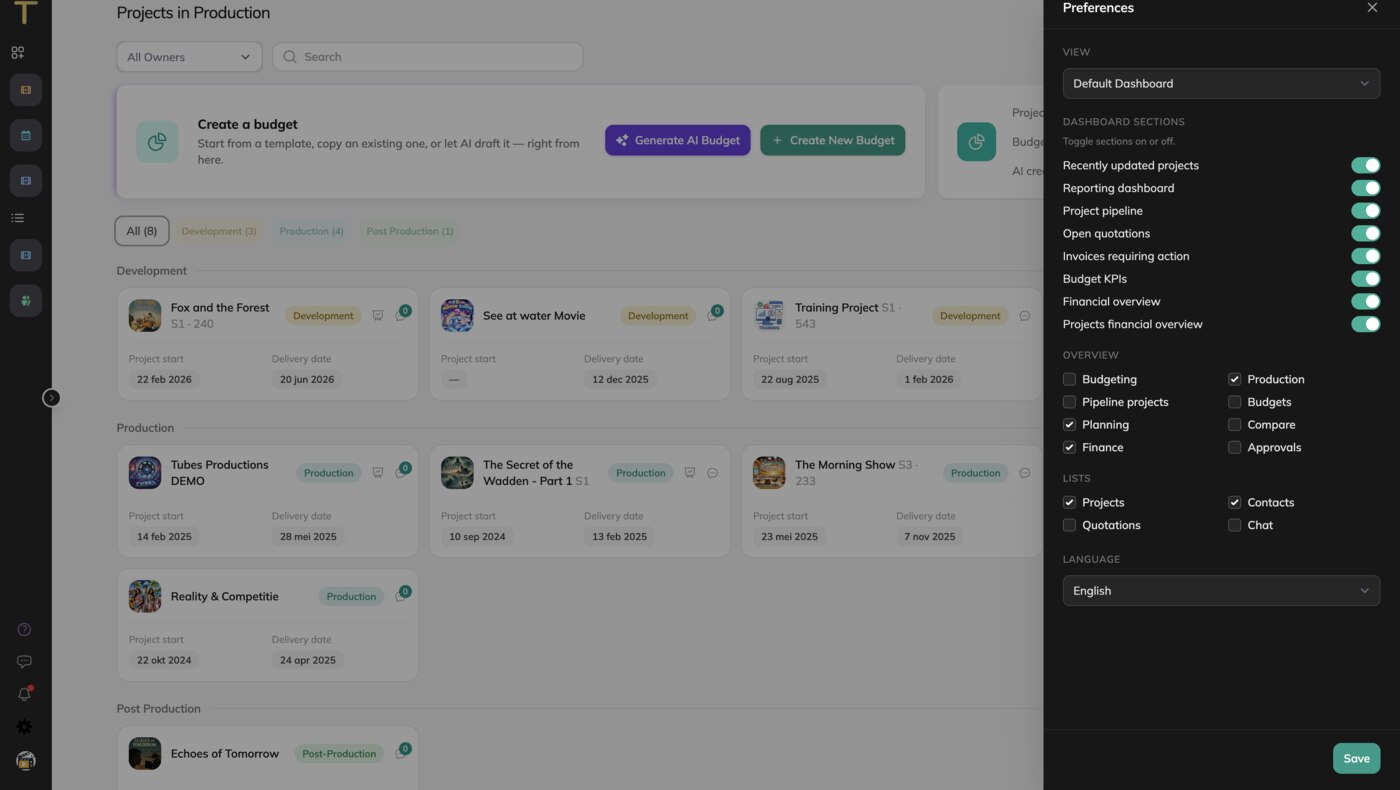Image resolution: width=1400 pixels, height=790 pixels.
Task: Click Create New Budget button
Action: point(833,140)
